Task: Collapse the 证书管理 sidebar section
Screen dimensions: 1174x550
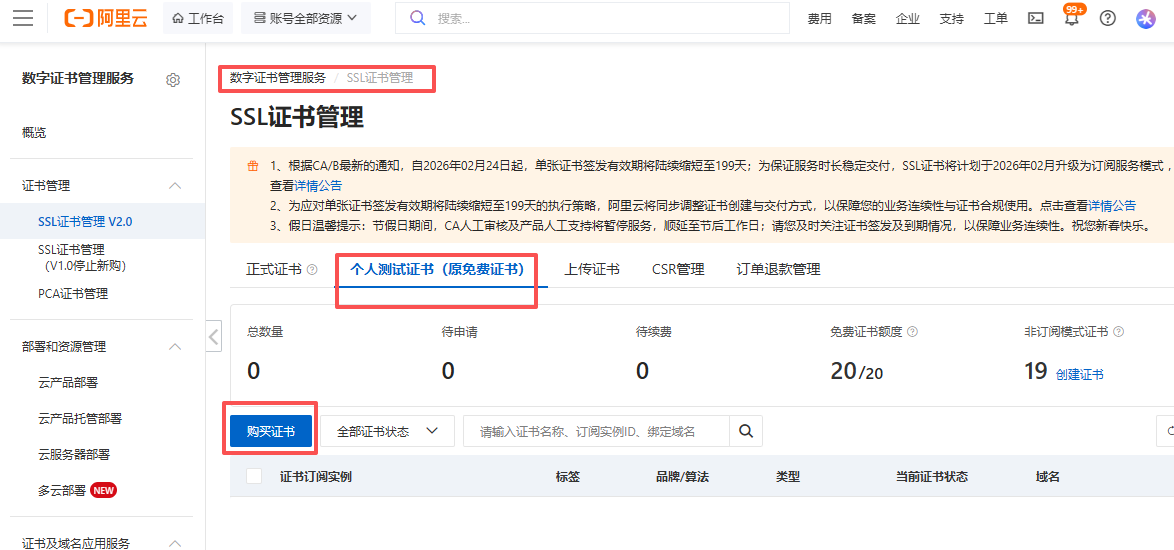Action: click(174, 186)
